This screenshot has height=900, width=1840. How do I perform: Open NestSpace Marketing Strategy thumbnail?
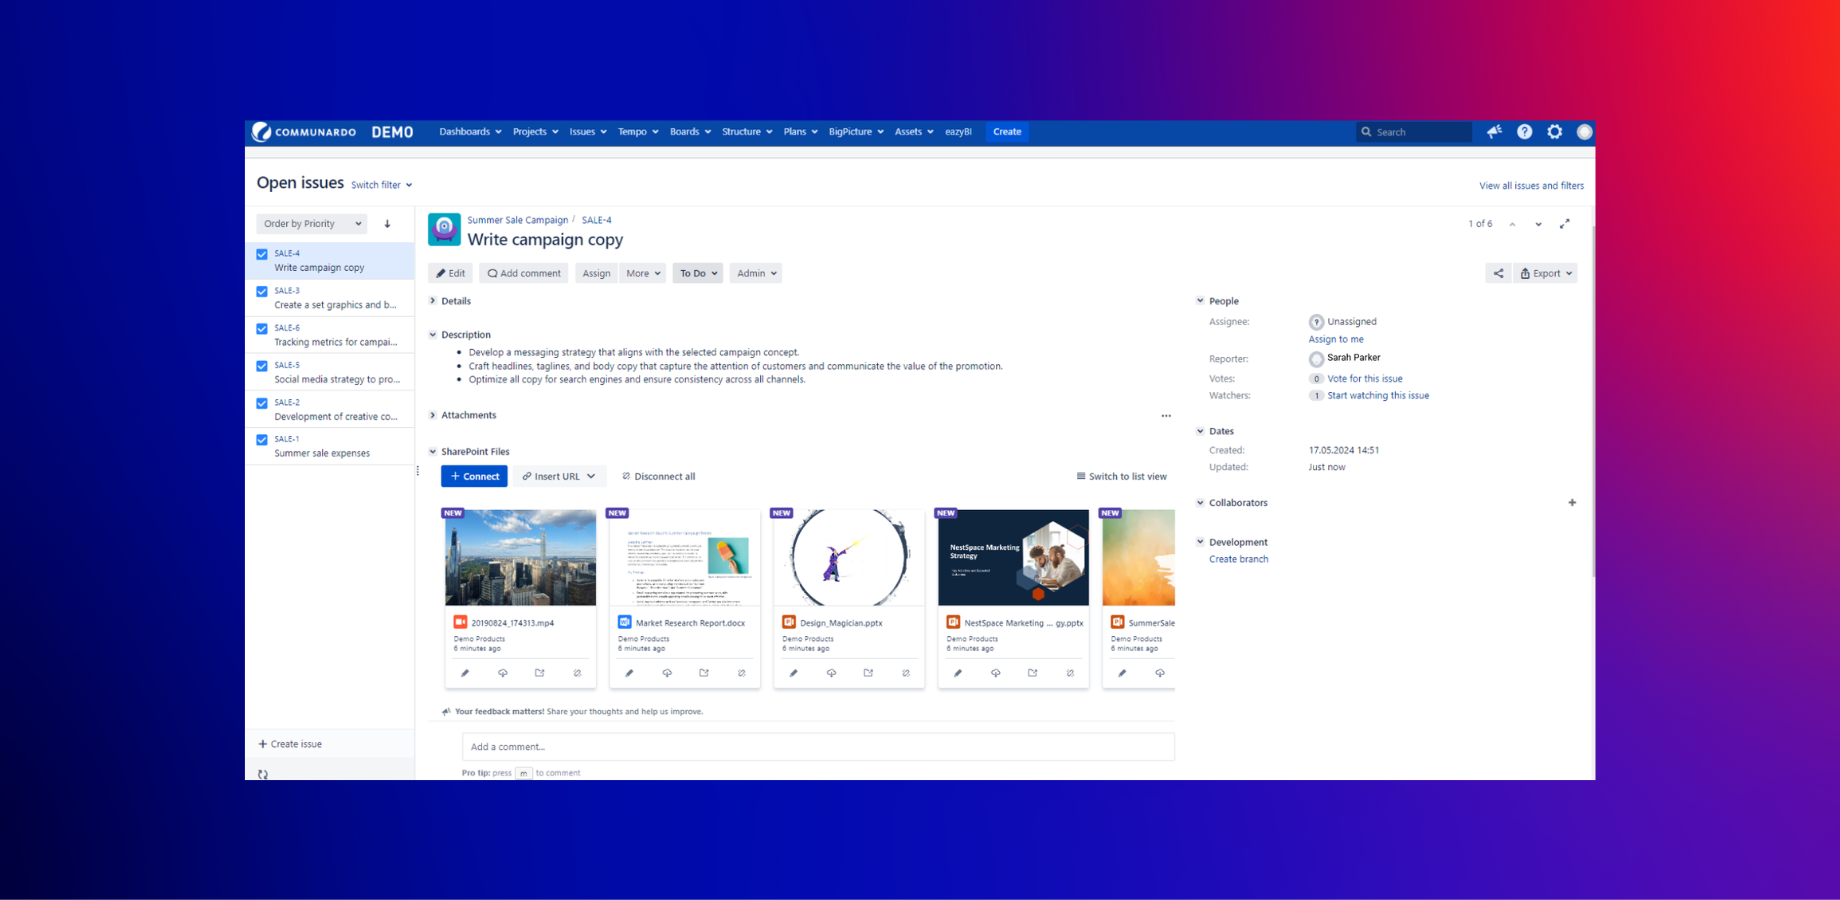(x=1013, y=558)
